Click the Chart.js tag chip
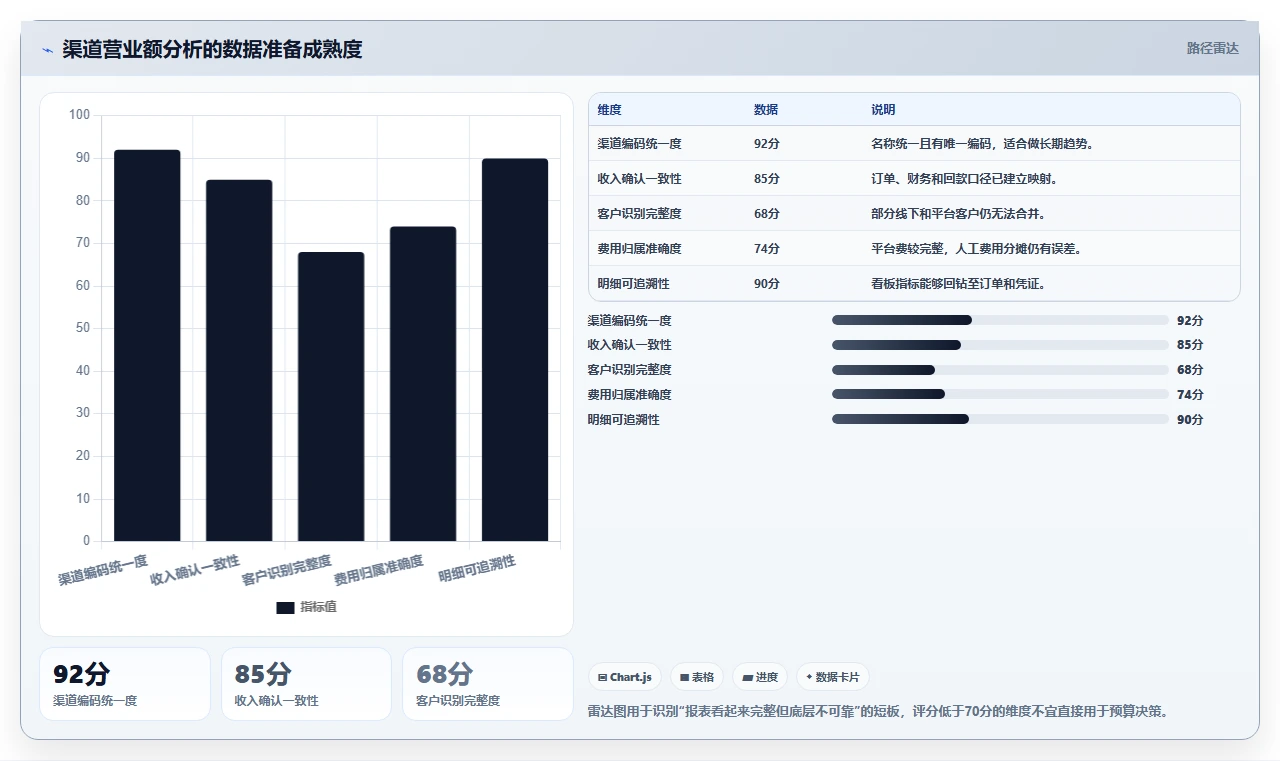 pyautogui.click(x=625, y=677)
